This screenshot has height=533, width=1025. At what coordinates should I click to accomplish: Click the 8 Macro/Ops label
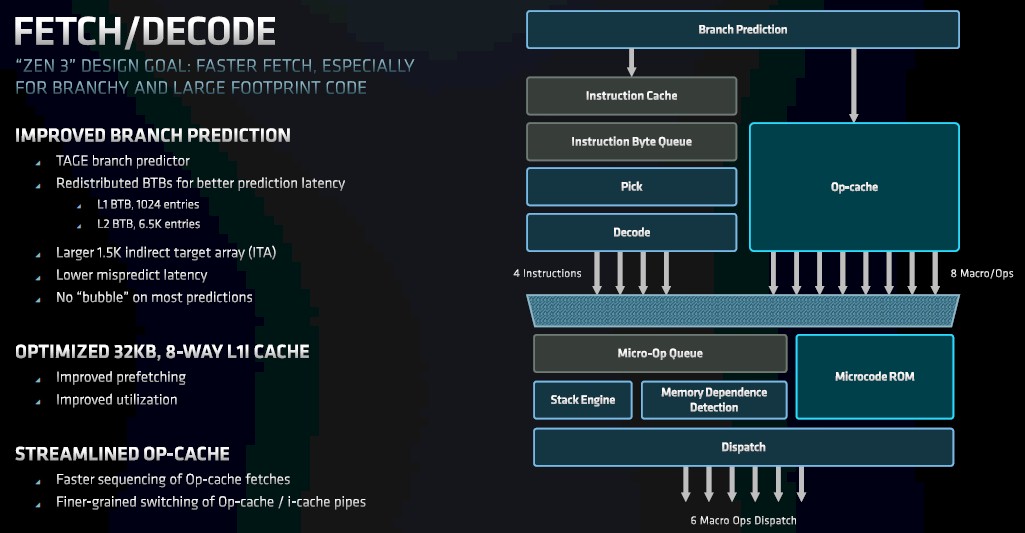point(982,273)
